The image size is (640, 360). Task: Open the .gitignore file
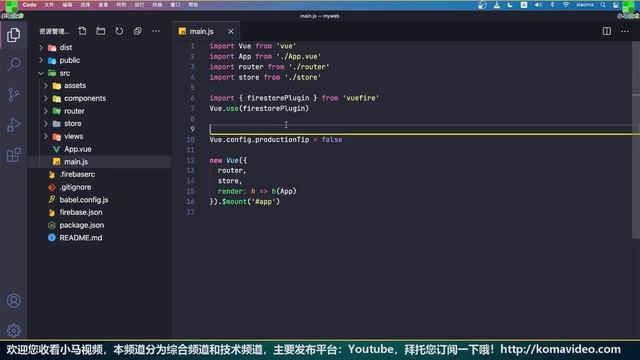(x=76, y=187)
